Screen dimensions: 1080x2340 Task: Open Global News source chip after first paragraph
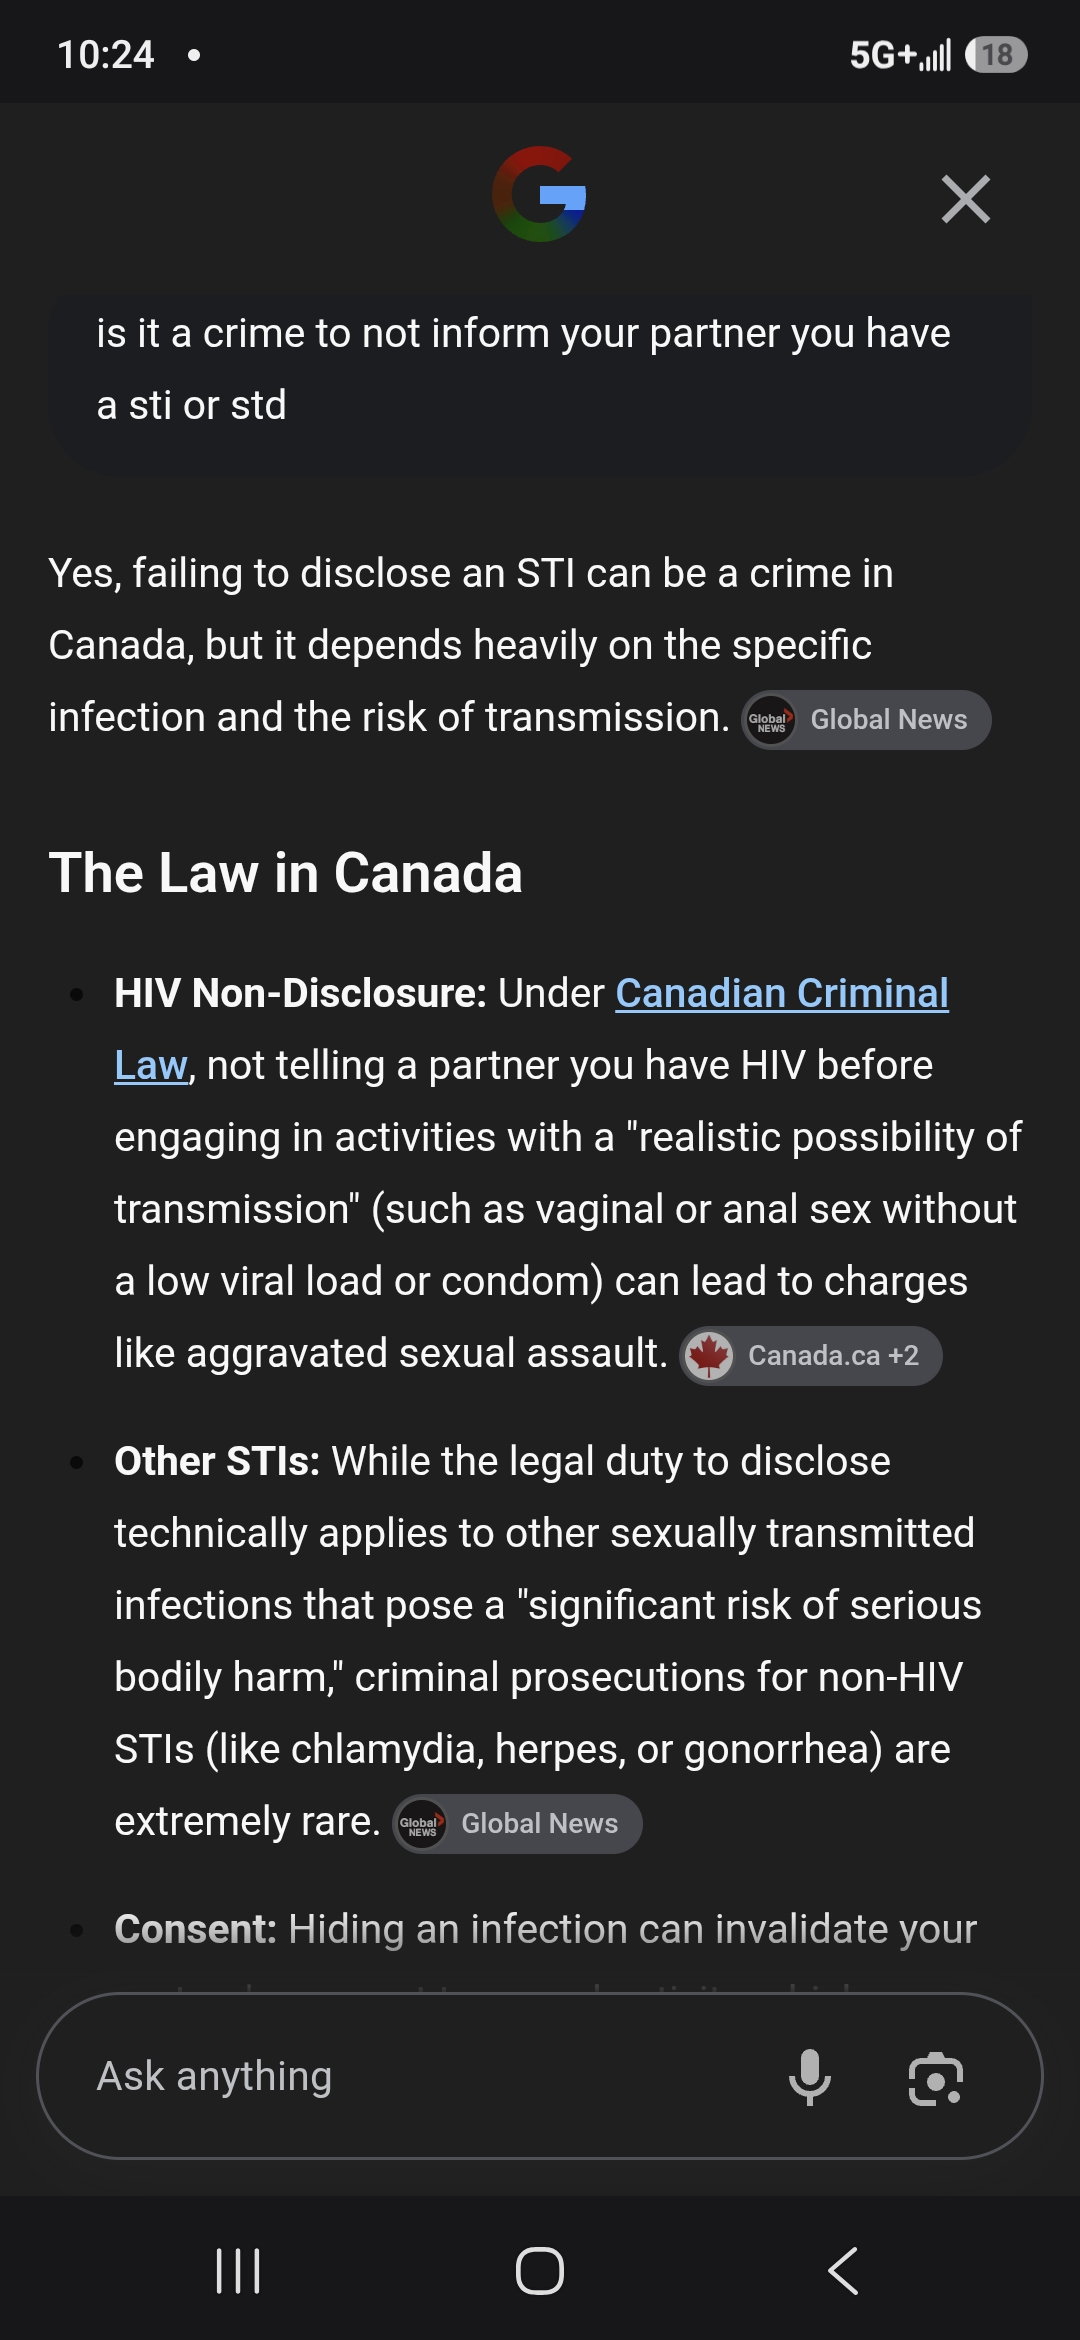tap(866, 720)
